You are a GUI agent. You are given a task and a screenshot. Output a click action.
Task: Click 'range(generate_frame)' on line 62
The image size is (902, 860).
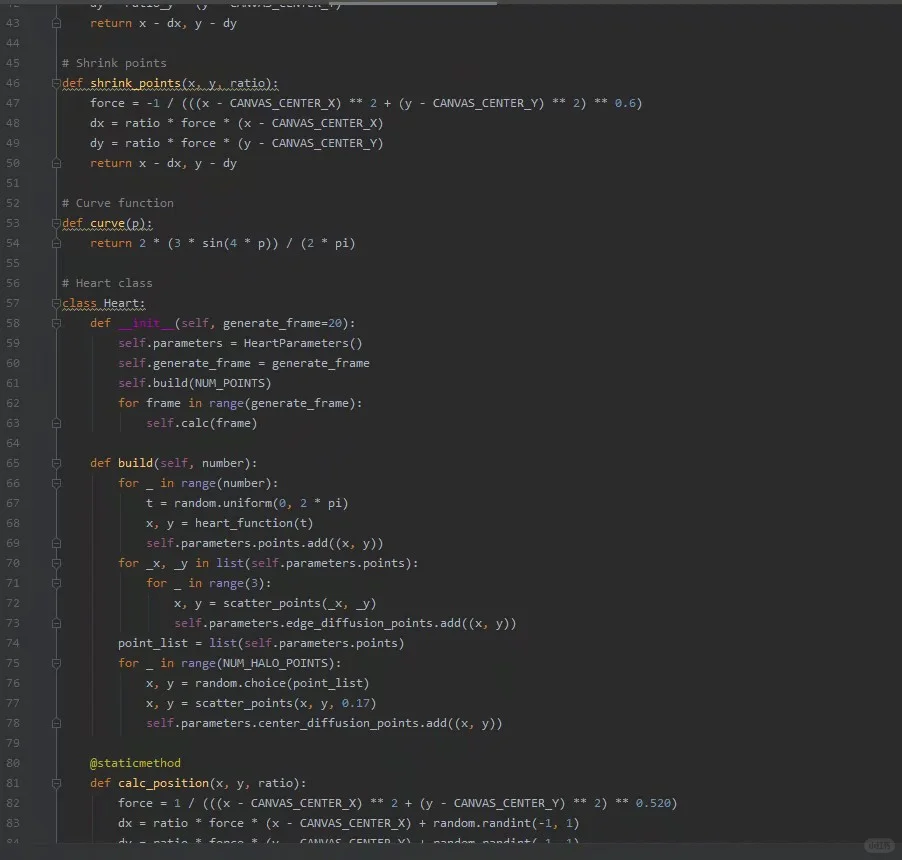pyautogui.click(x=282, y=403)
